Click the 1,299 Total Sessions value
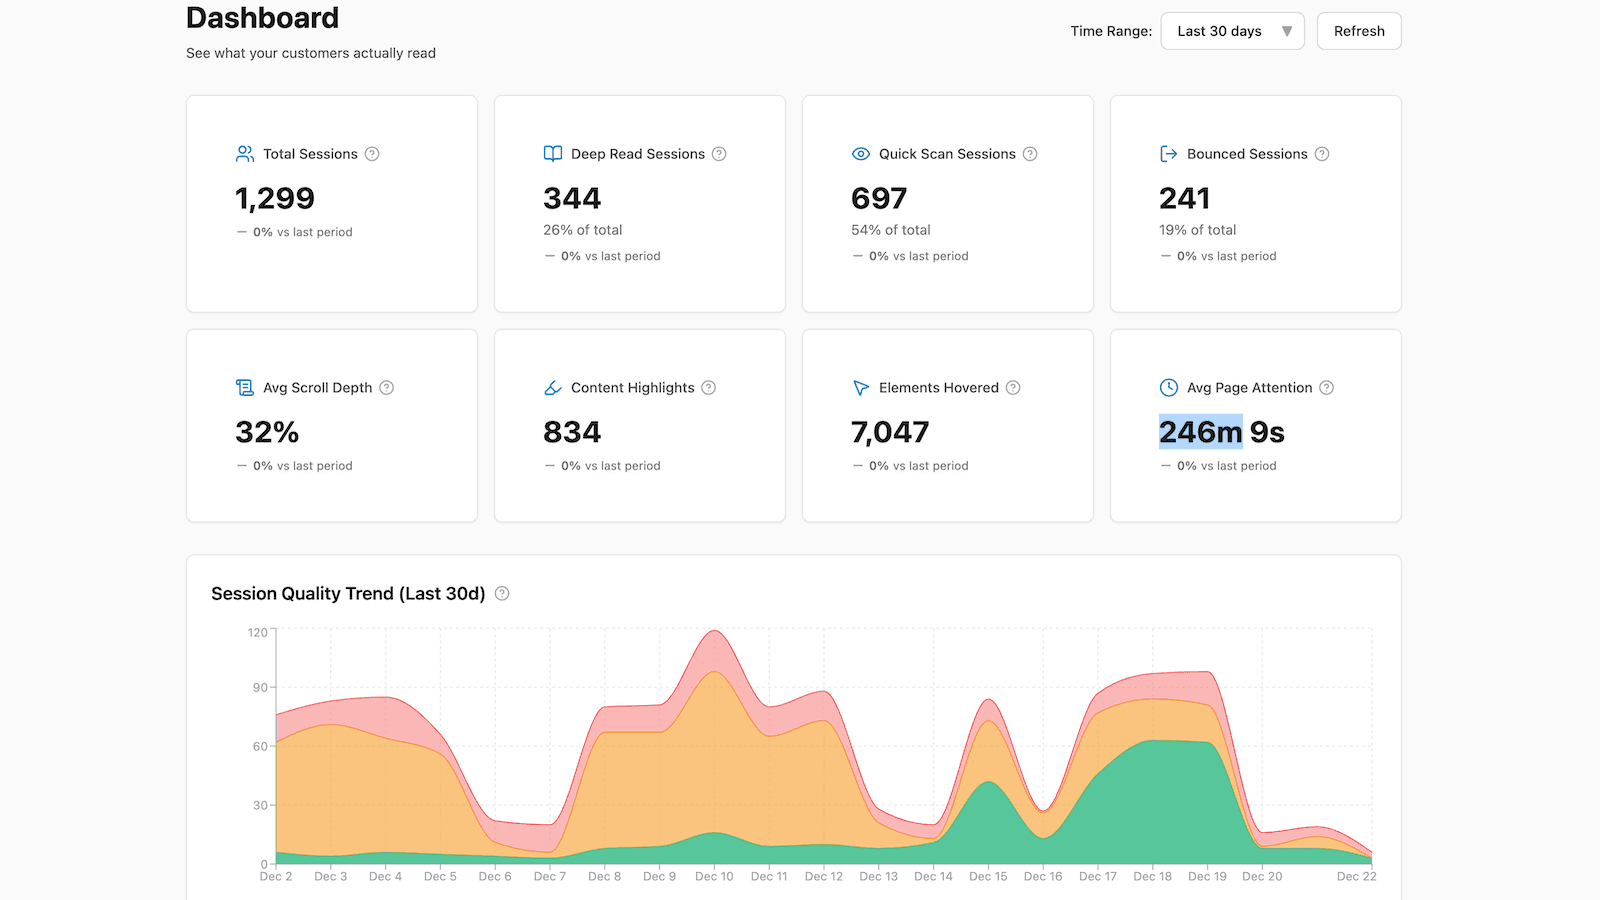Viewport: 1600px width, 900px height. coord(274,198)
